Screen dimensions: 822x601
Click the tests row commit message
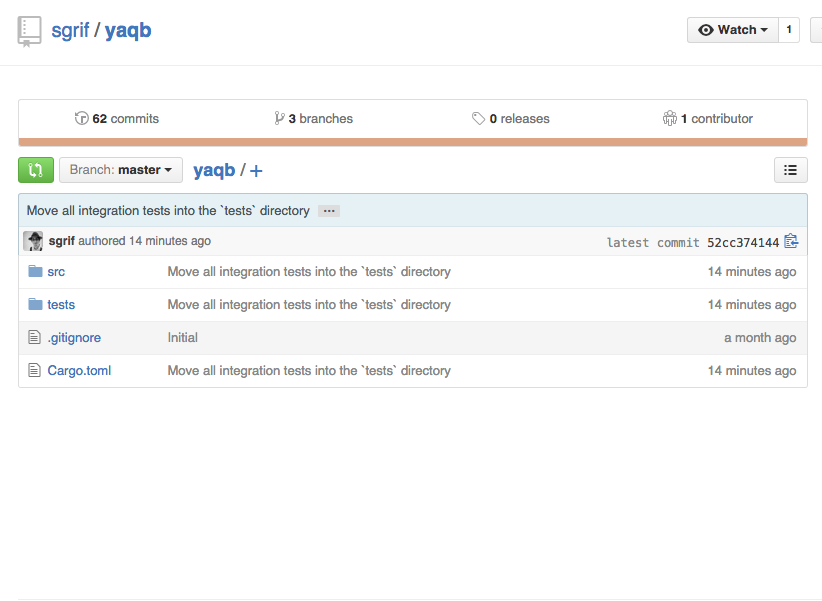click(309, 305)
